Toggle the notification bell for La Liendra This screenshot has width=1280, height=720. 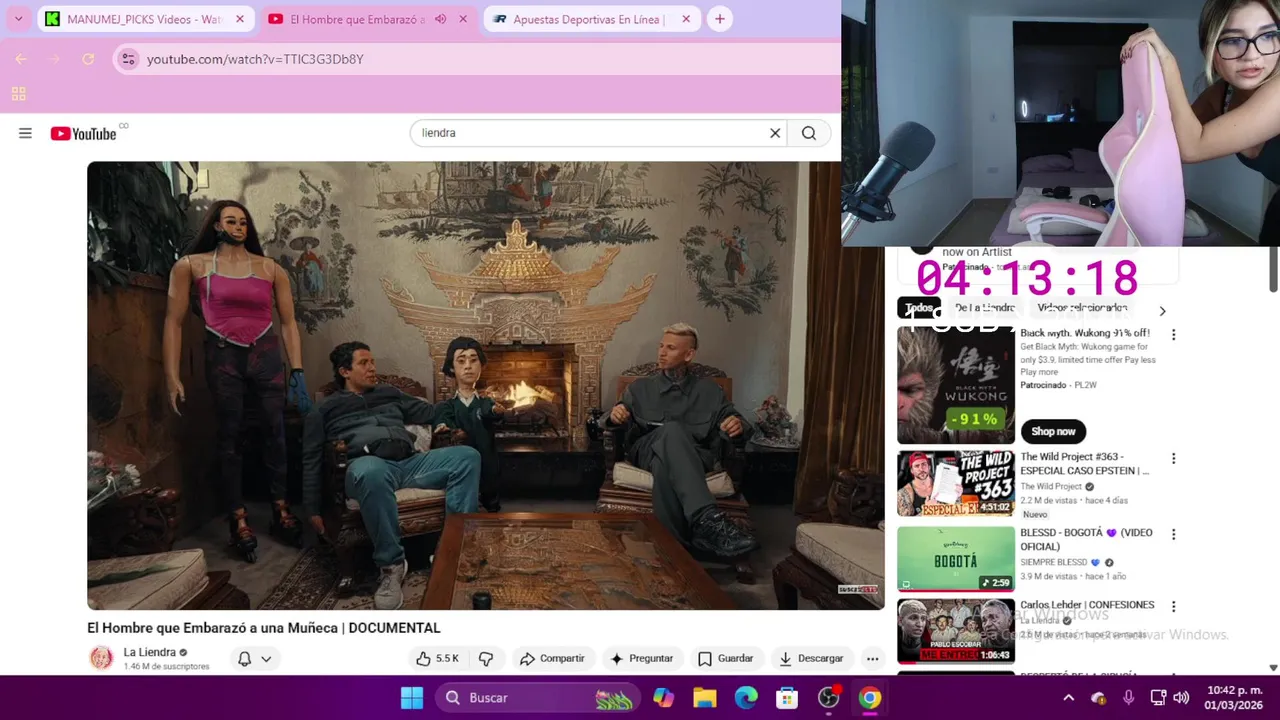pyautogui.click(x=244, y=659)
